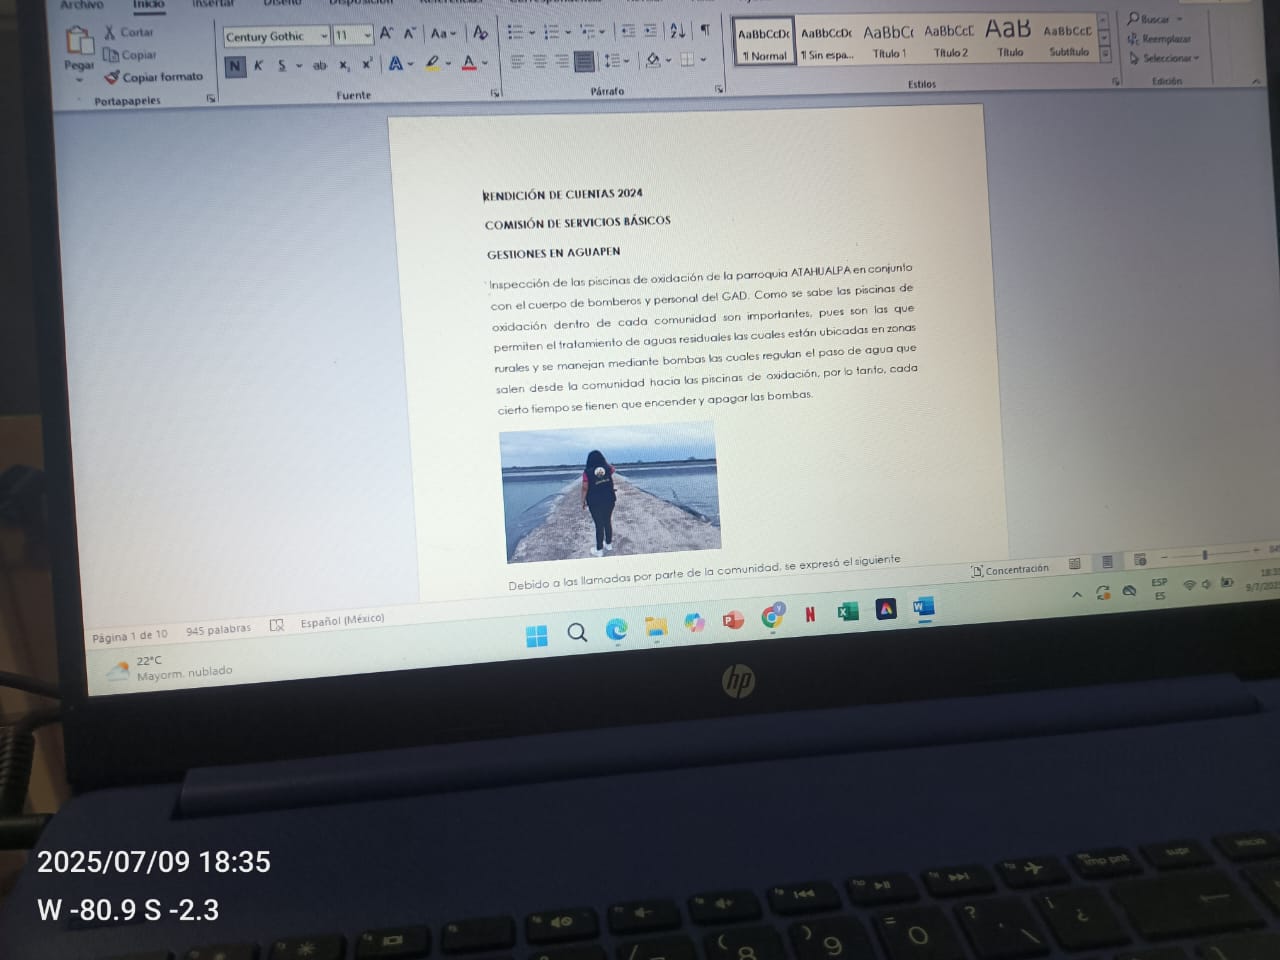Click the Cortar scissors icon
The image size is (1280, 960).
pyautogui.click(x=110, y=33)
